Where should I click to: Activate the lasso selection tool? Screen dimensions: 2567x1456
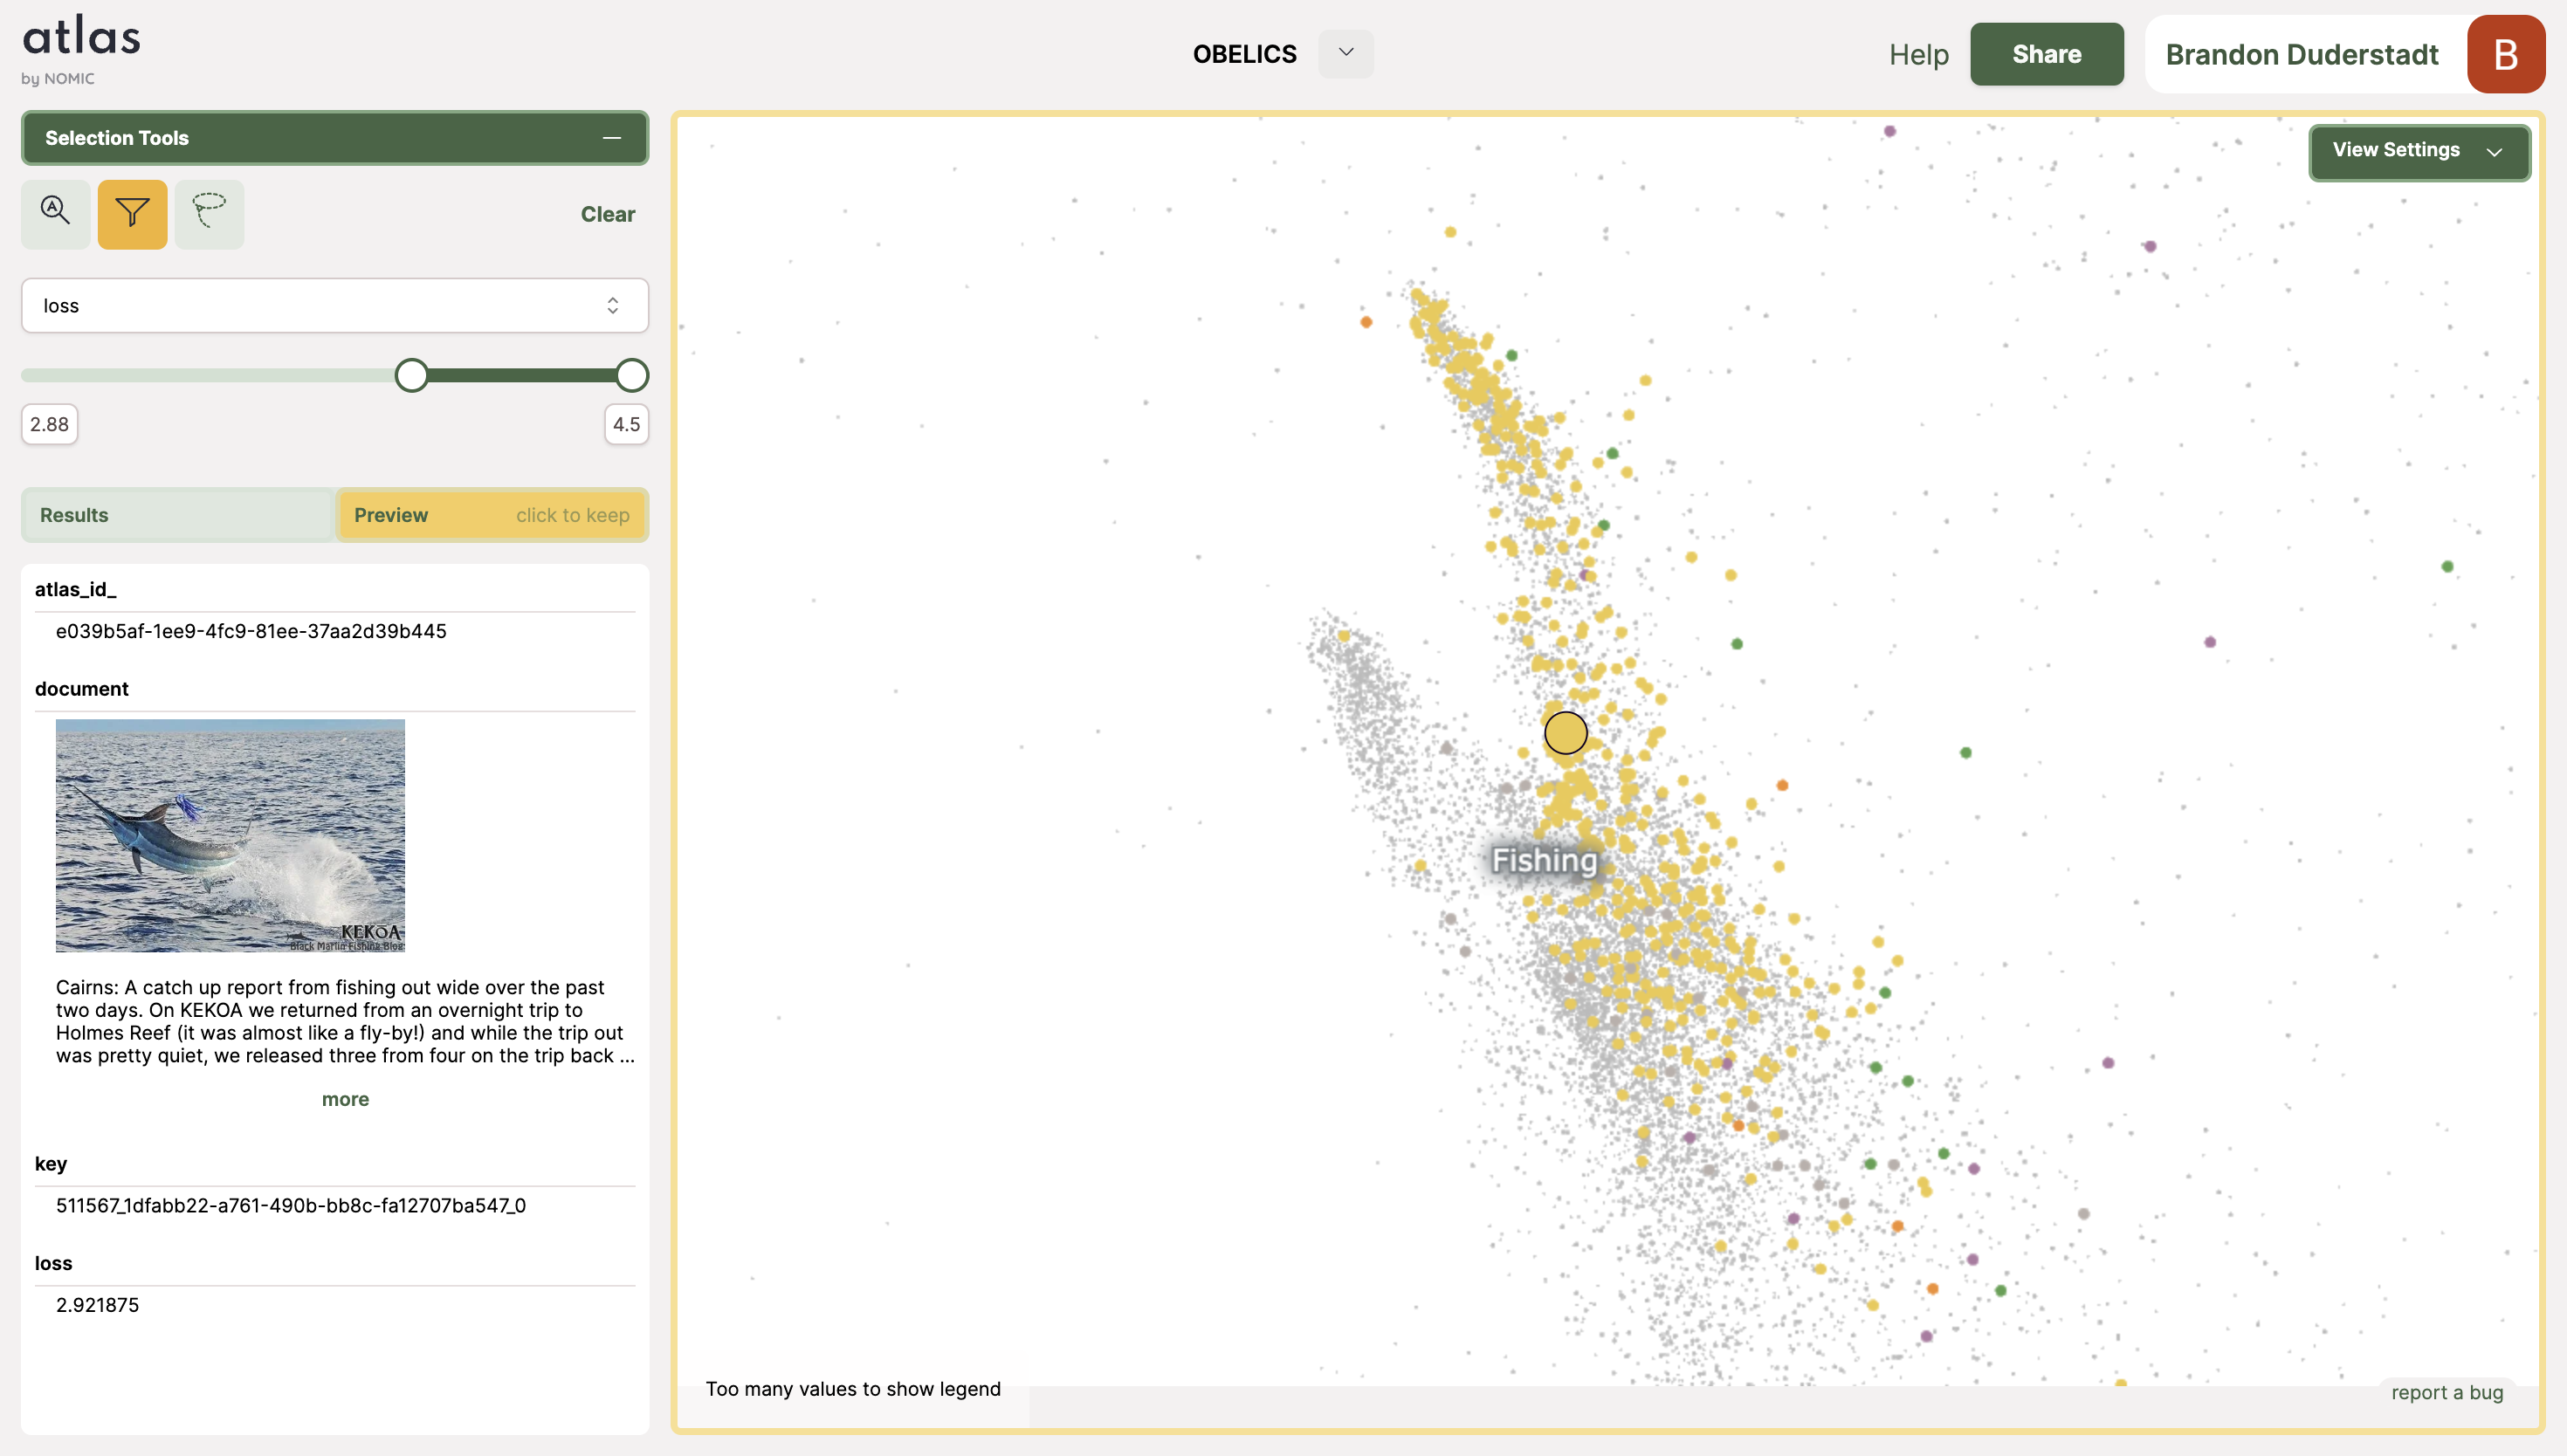[209, 213]
